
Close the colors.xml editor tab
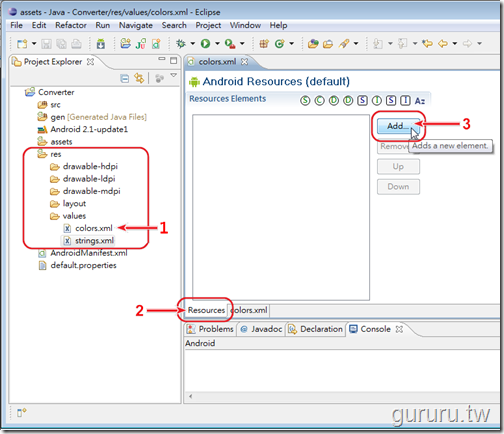[245, 62]
